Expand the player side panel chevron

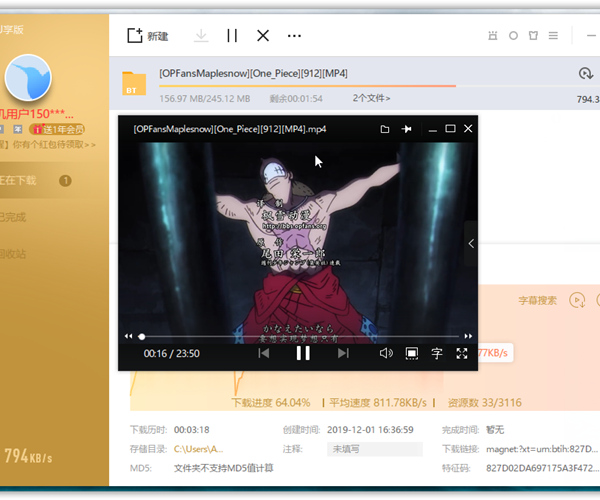tap(471, 244)
